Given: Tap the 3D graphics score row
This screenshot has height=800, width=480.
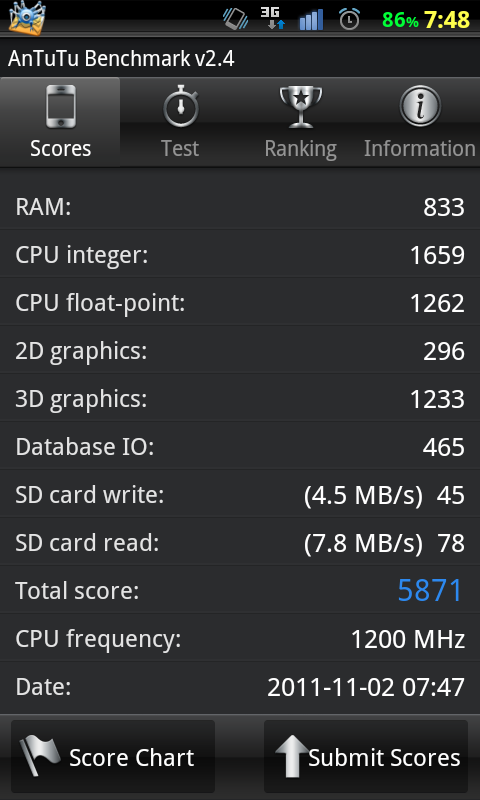Looking at the screenshot, I should pos(240,398).
